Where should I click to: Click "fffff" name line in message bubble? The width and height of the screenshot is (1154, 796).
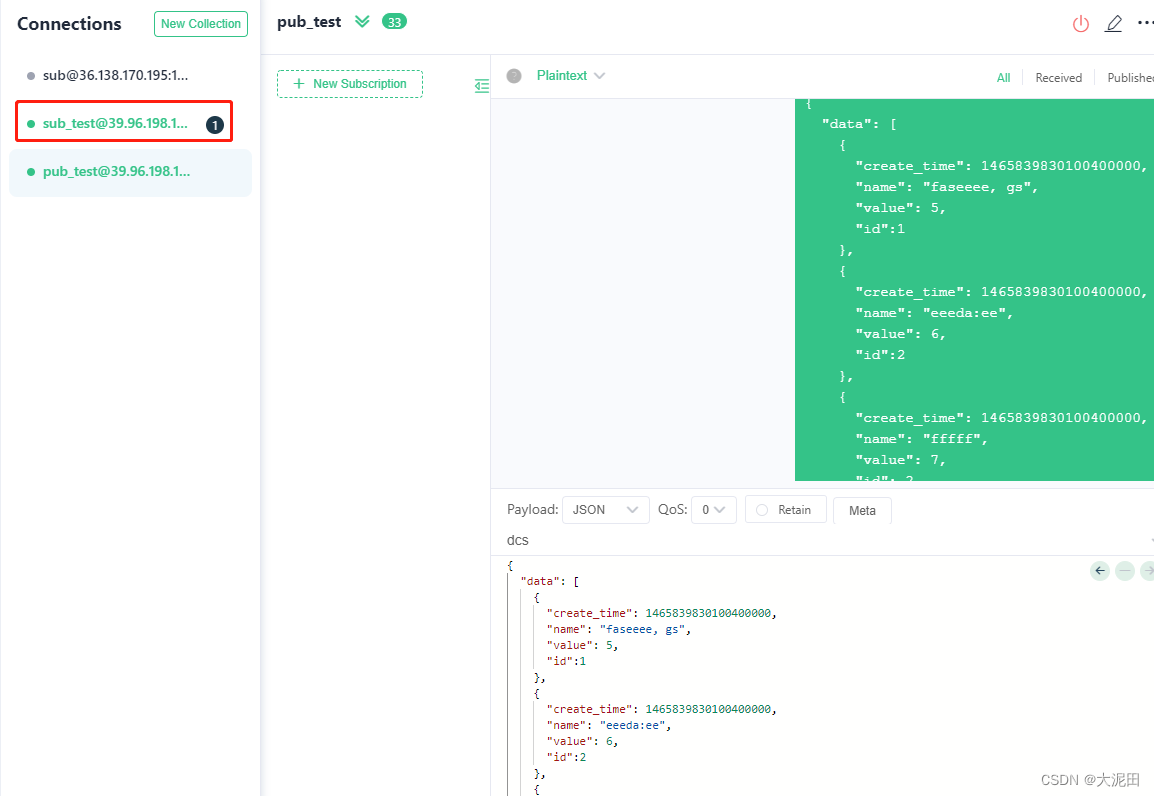(x=921, y=439)
